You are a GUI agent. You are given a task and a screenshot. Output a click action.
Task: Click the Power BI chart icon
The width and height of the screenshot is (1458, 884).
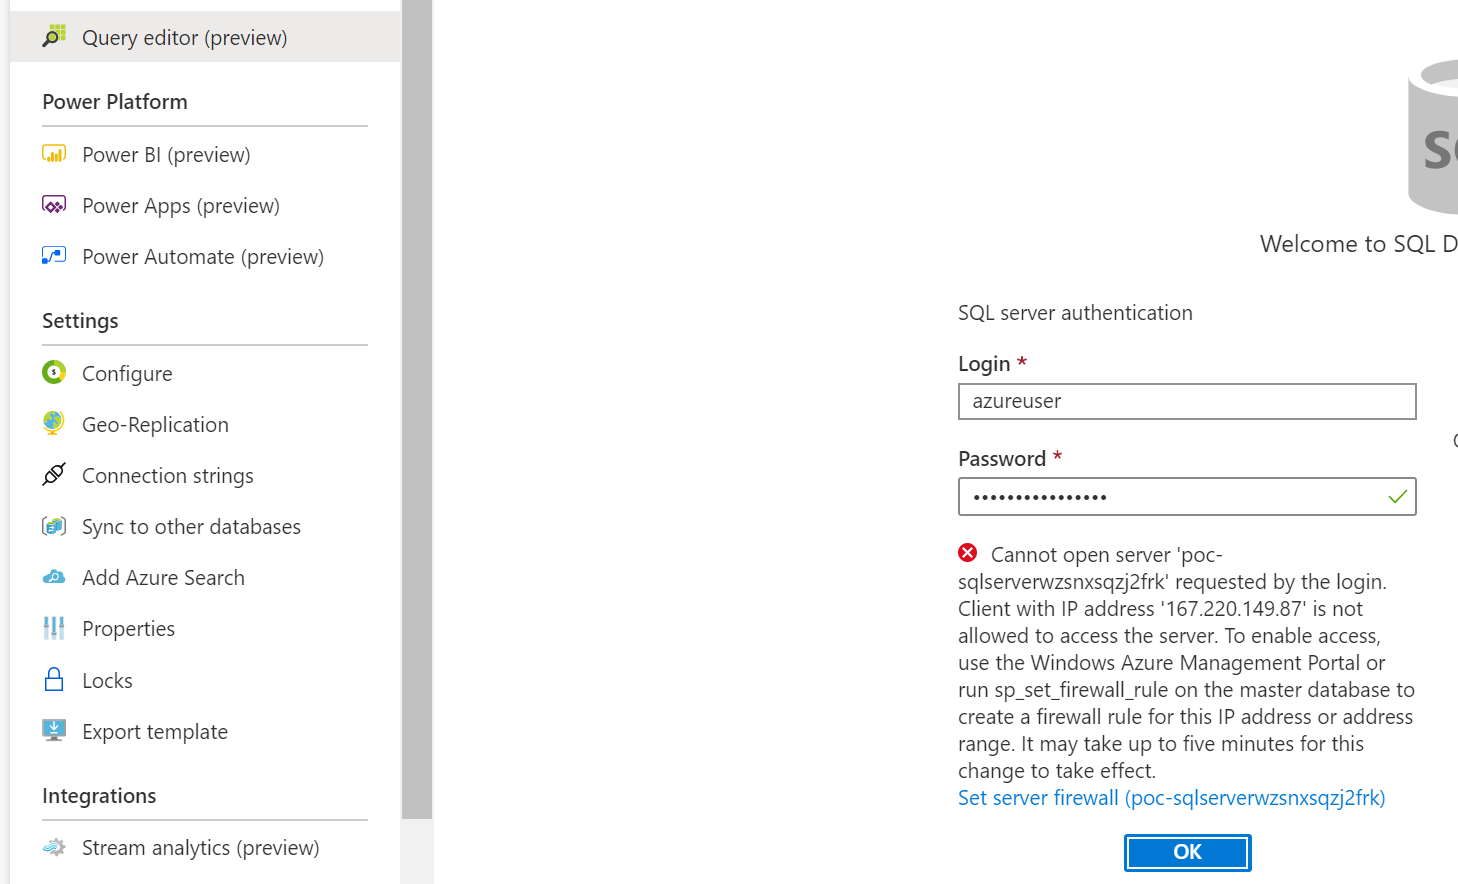point(54,154)
